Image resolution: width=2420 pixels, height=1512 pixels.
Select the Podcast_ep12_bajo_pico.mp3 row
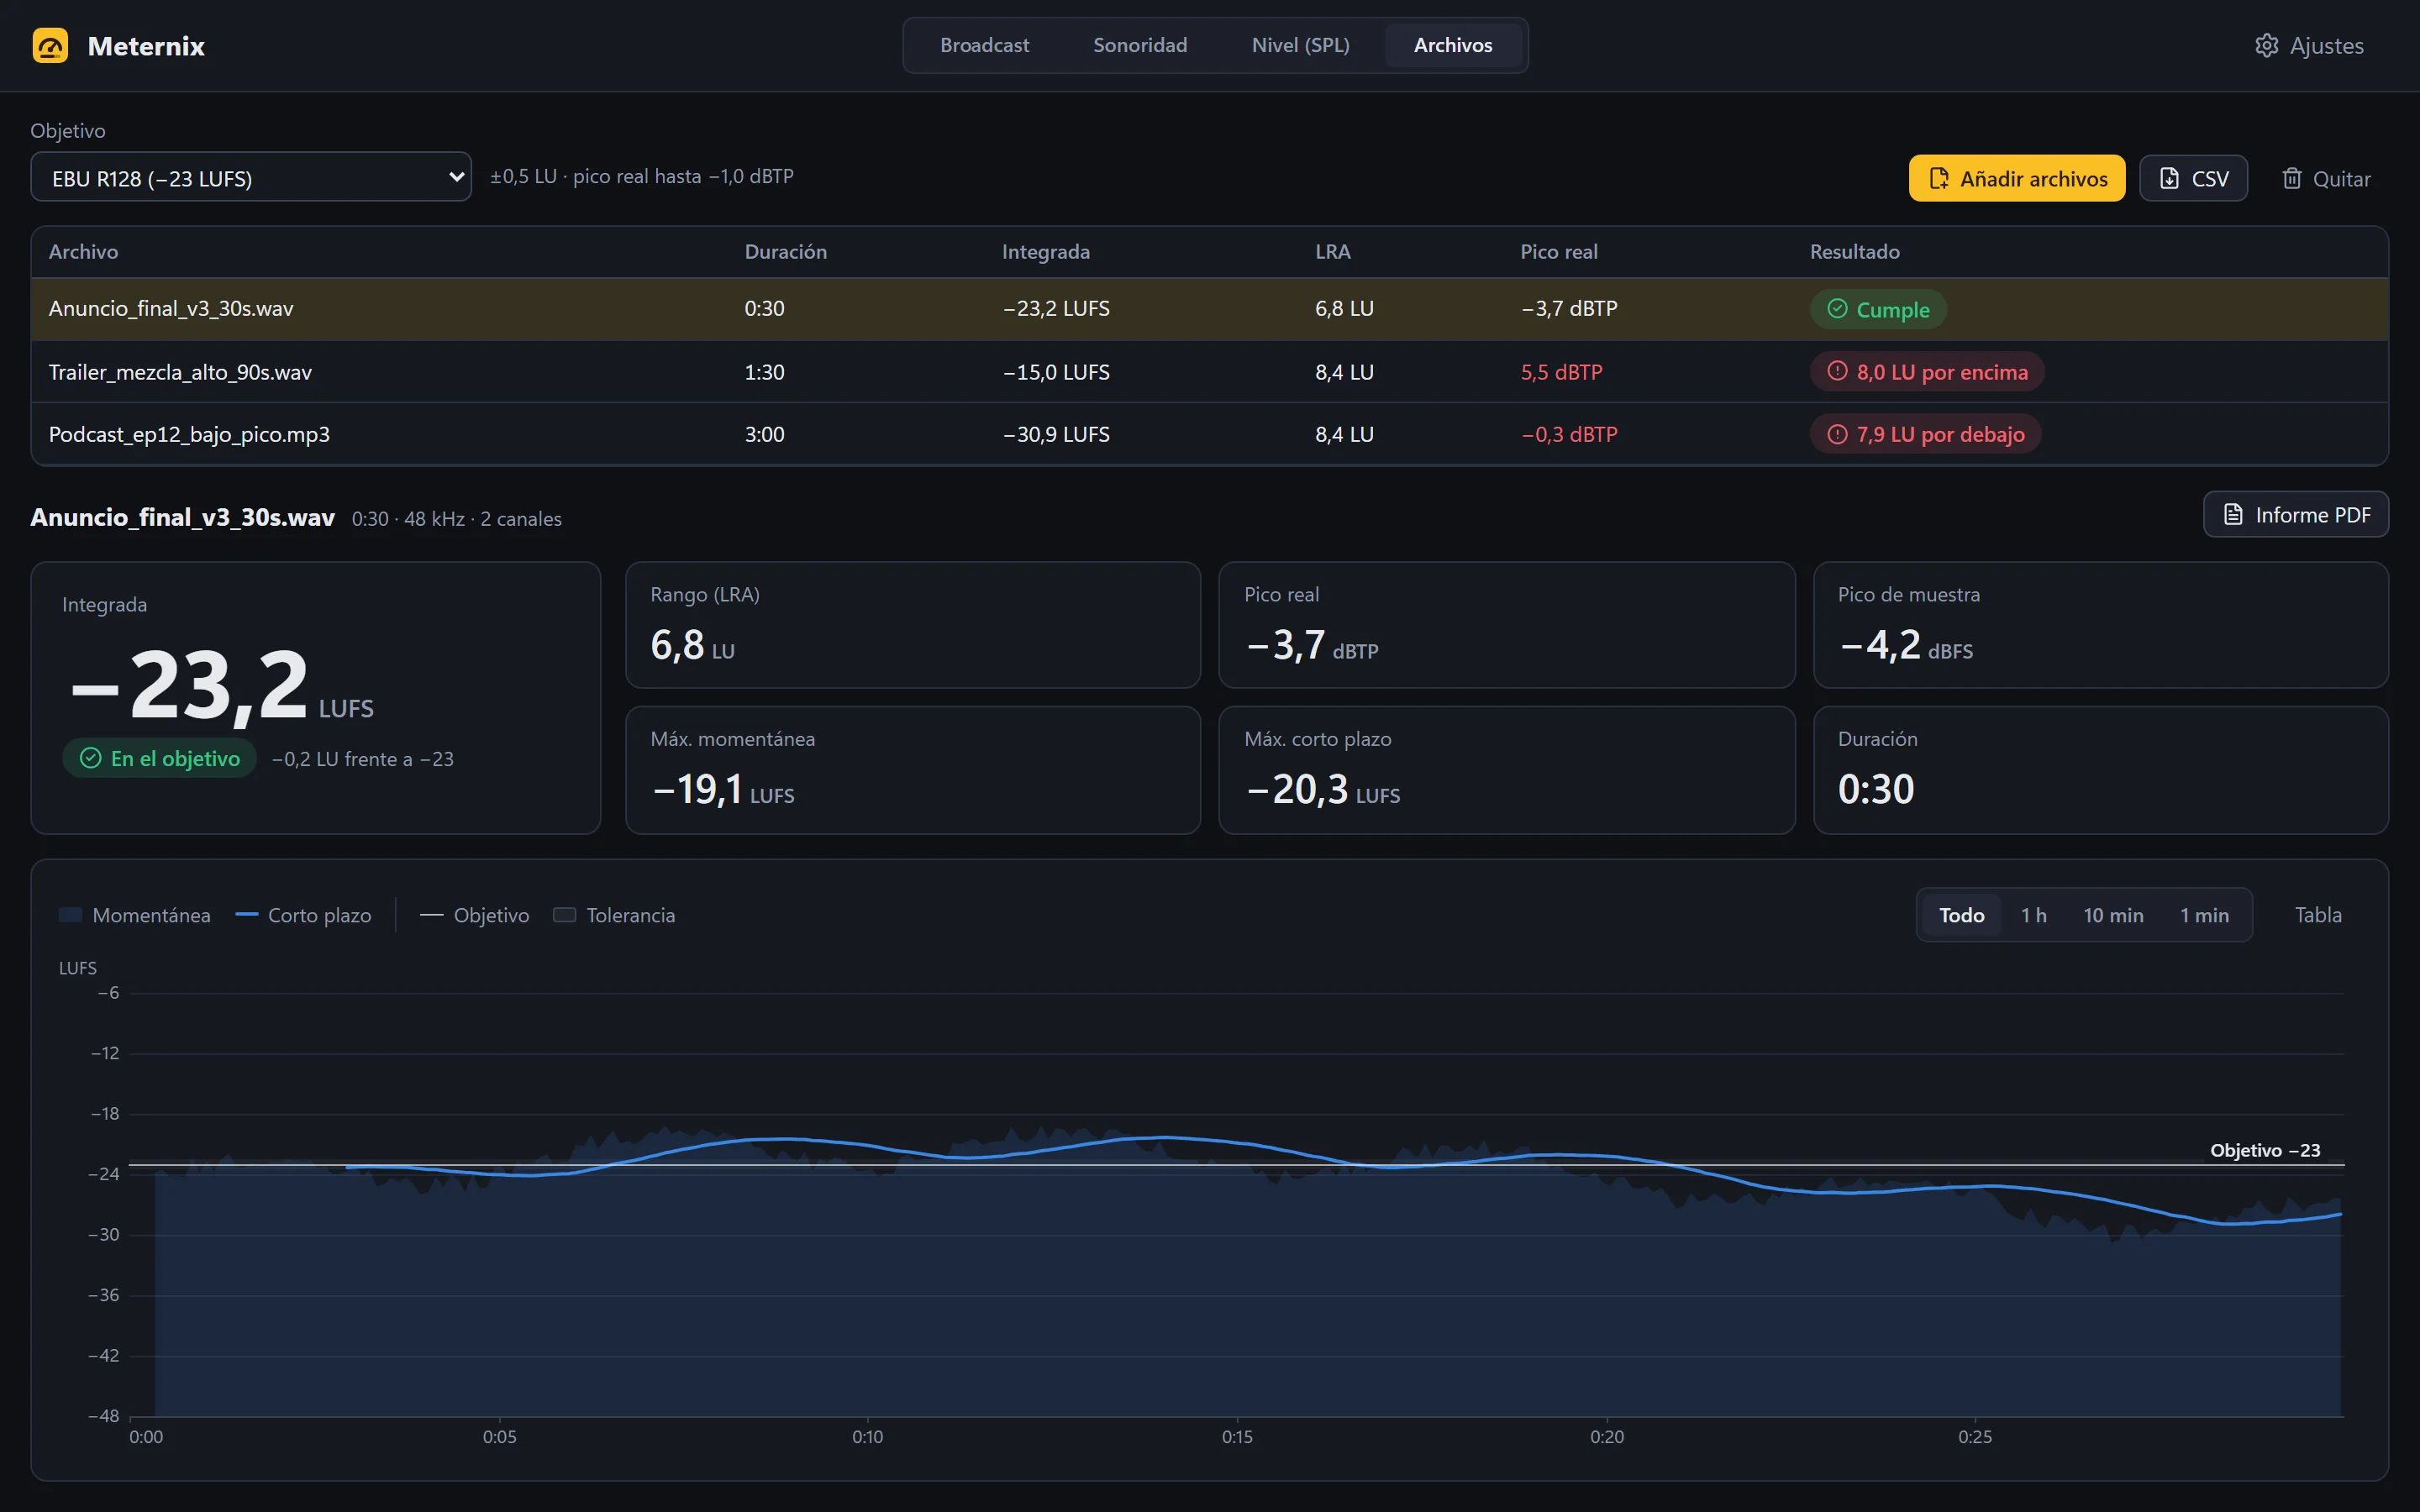click(1209, 434)
